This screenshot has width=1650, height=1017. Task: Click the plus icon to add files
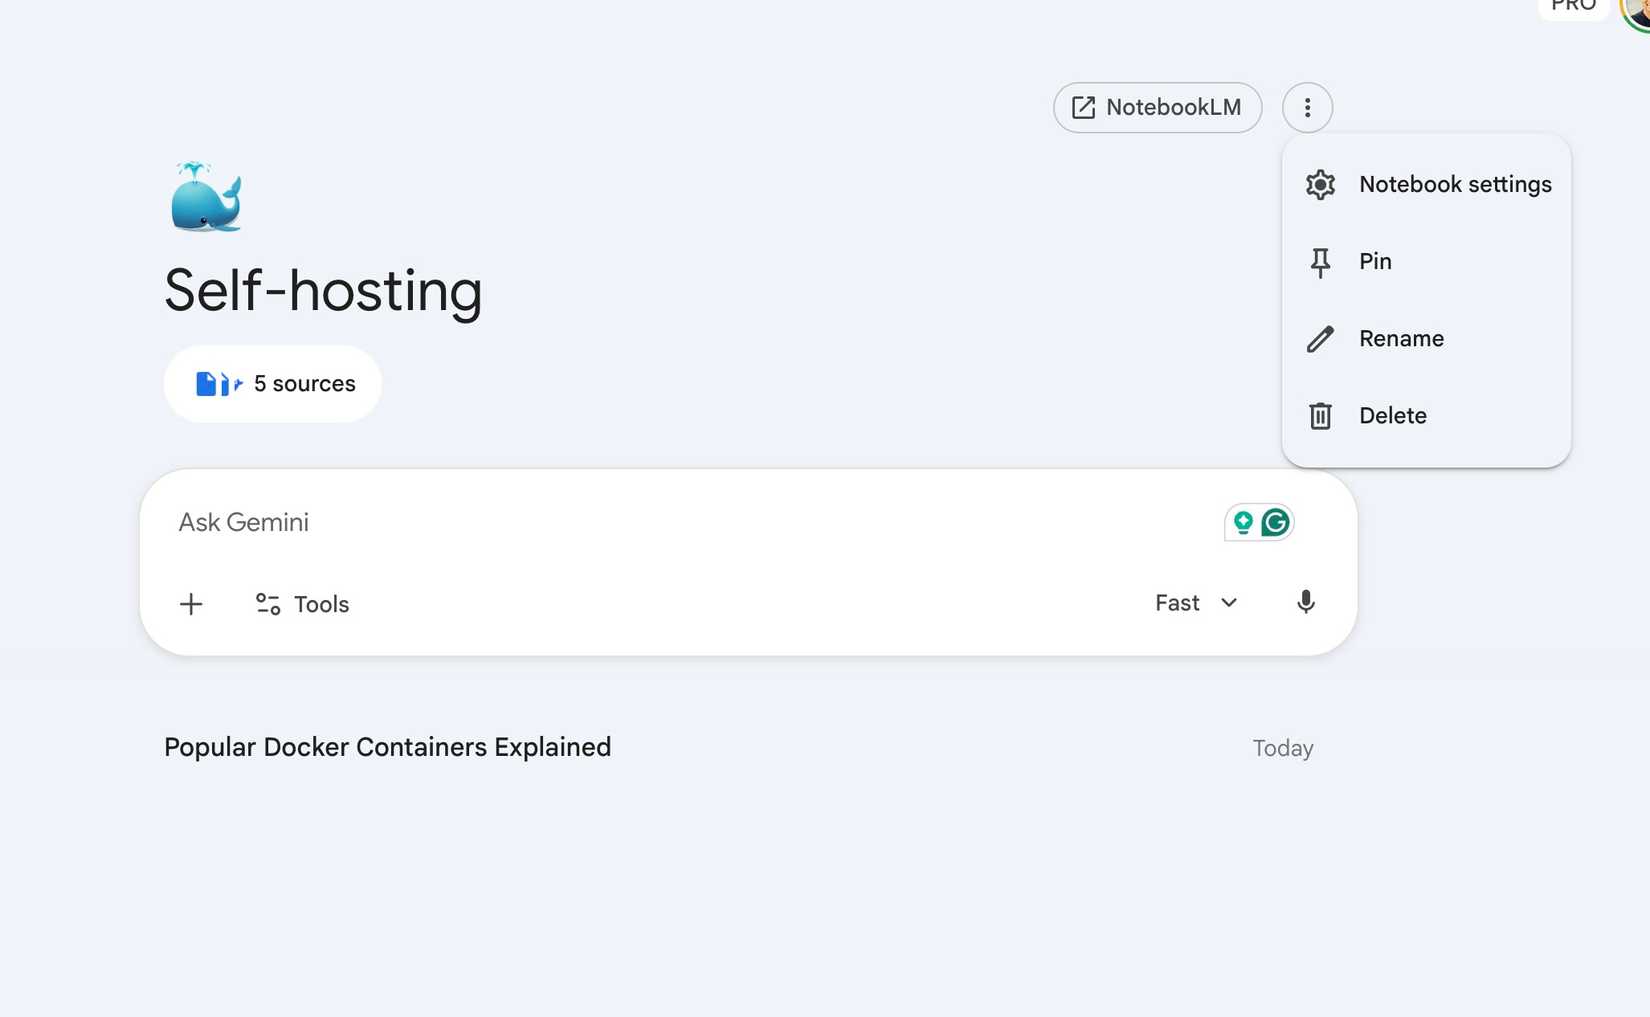(x=191, y=604)
